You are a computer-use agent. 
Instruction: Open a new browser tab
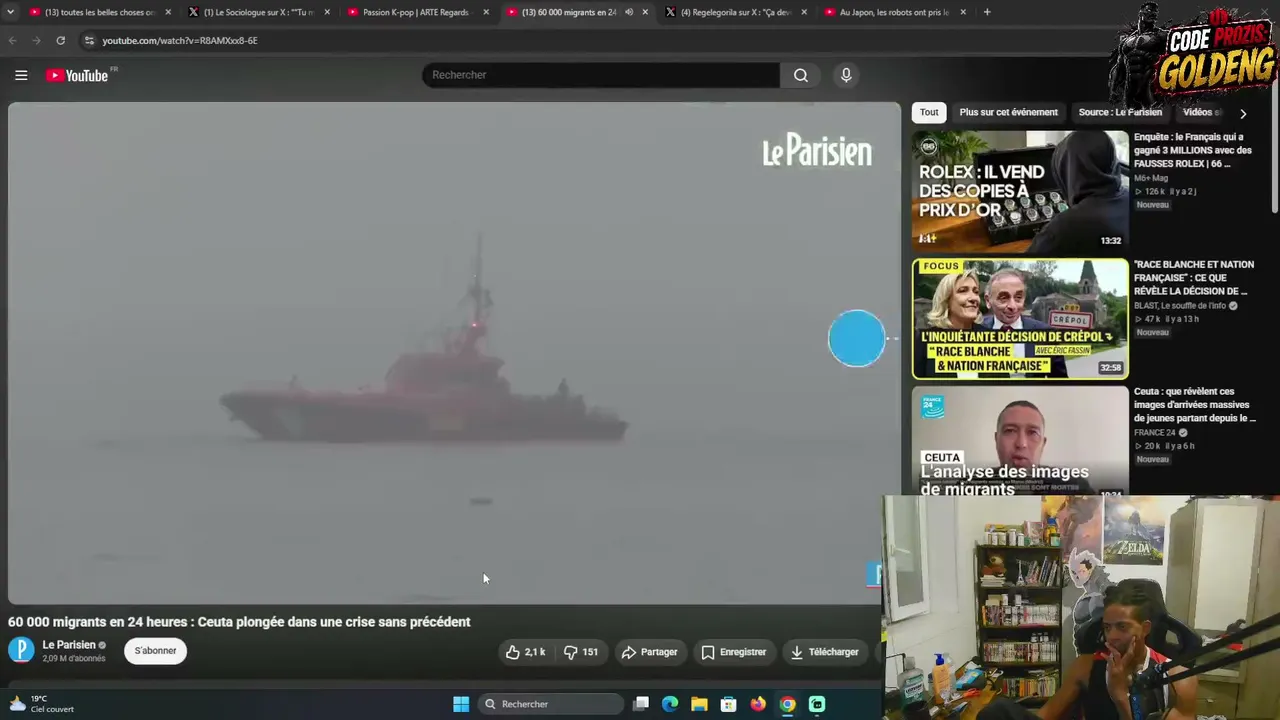(x=987, y=12)
